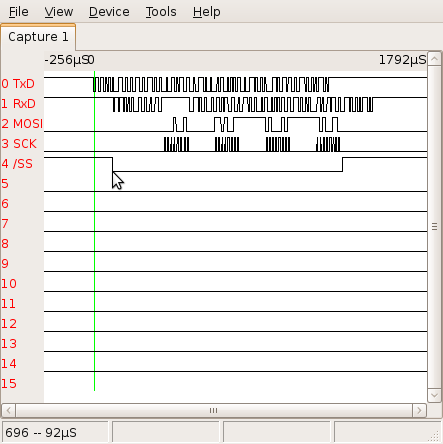Open the File menu

point(18,12)
